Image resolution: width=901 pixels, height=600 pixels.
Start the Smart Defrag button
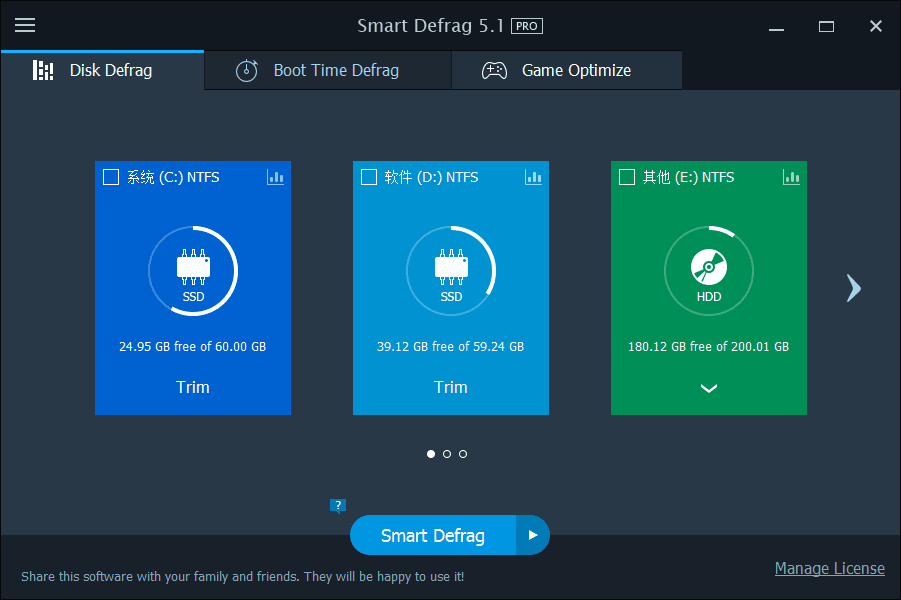coord(433,535)
